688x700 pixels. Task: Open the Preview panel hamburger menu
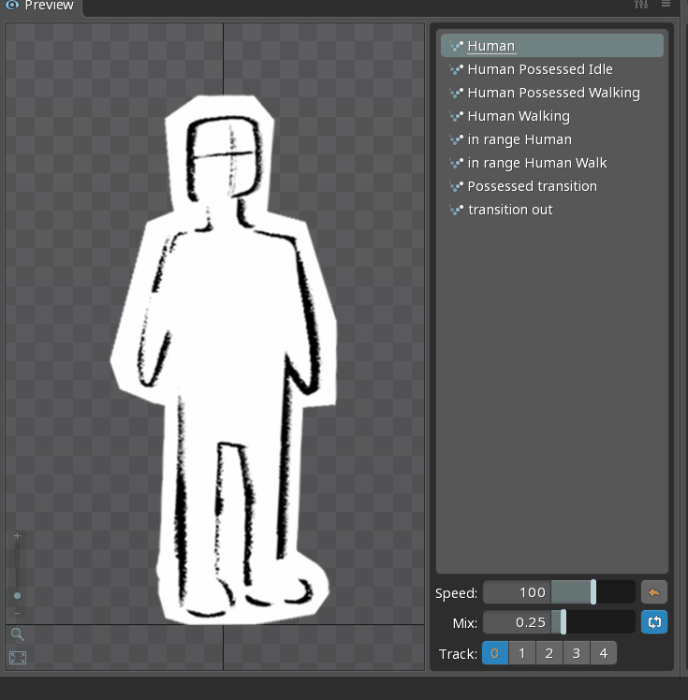click(666, 4)
